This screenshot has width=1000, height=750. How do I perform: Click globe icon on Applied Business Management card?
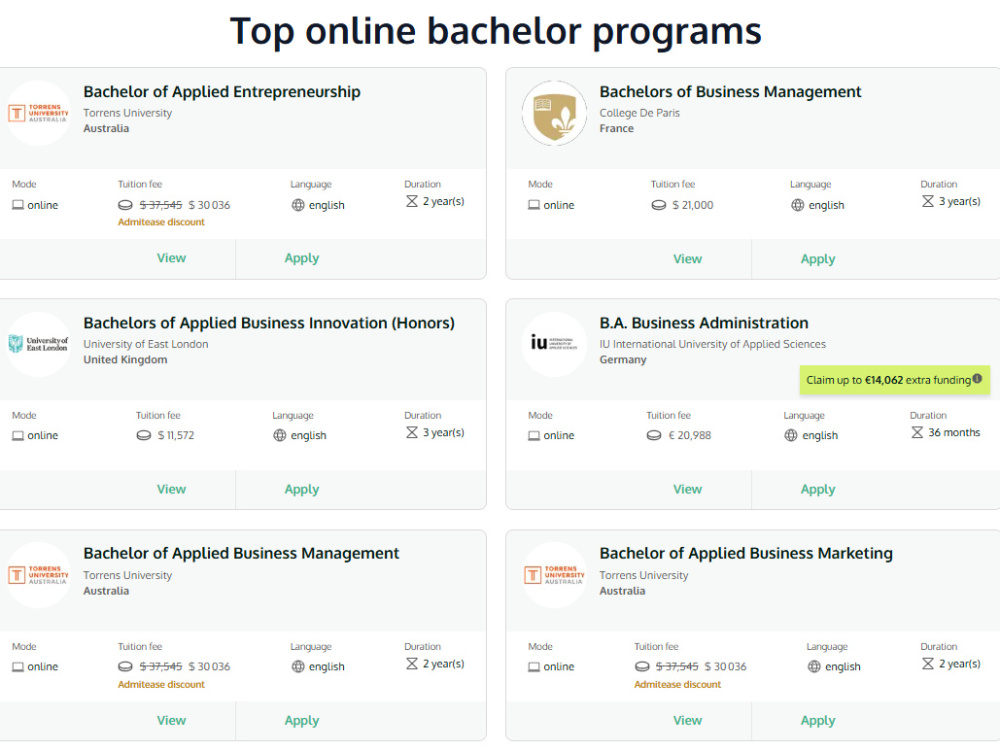point(298,667)
